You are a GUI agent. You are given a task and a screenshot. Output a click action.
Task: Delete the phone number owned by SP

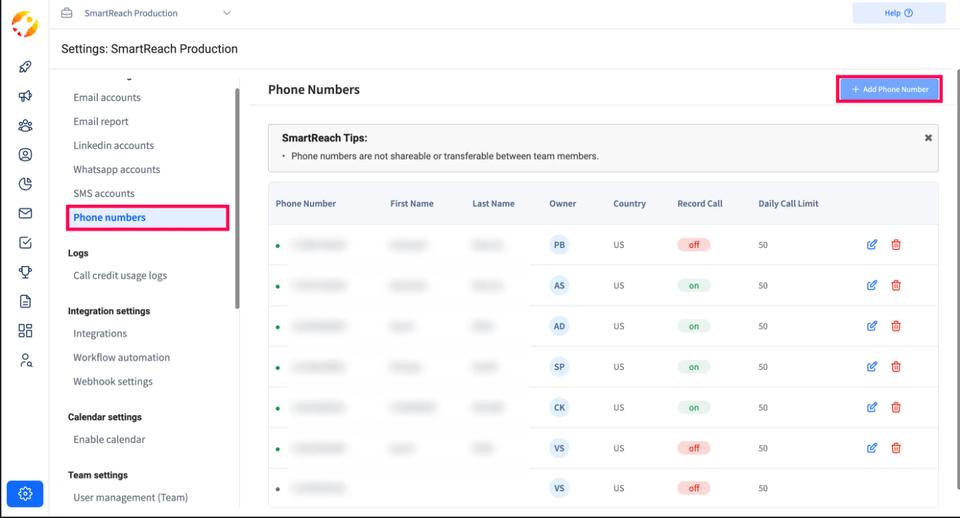click(x=896, y=367)
